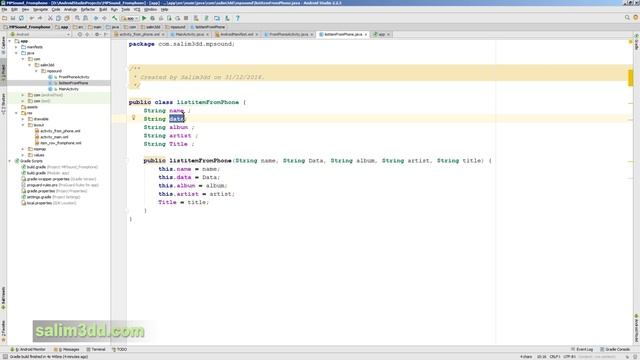Click the lightbulb intention icon in gutter
The width and height of the screenshot is (640, 360).
pyautogui.click(x=133, y=118)
